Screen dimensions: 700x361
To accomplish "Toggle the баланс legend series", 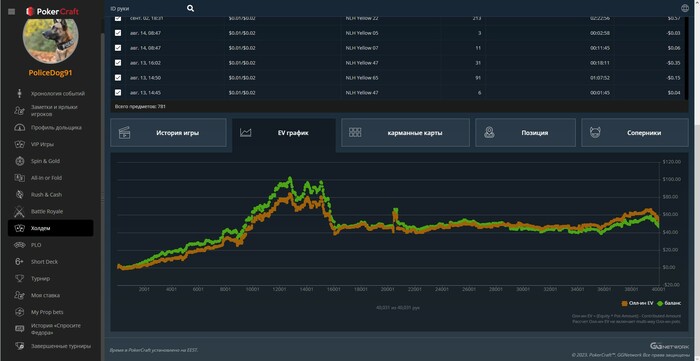I will click(669, 303).
